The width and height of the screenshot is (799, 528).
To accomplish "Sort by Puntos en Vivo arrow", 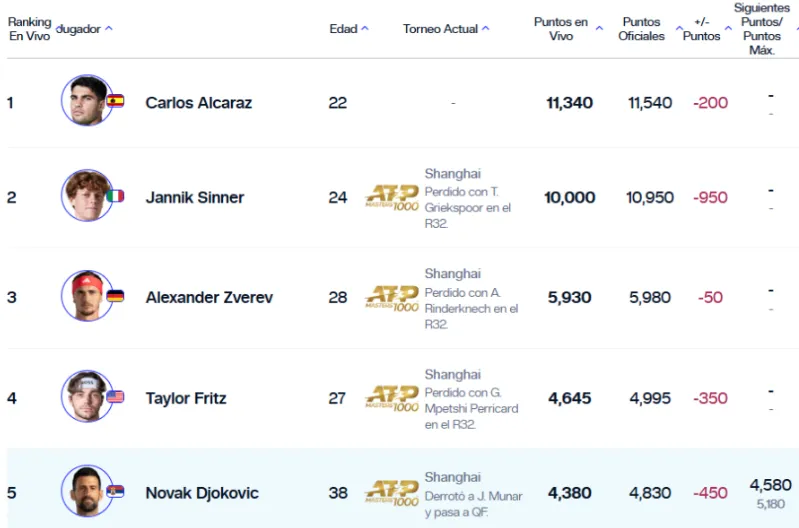I will click(600, 29).
